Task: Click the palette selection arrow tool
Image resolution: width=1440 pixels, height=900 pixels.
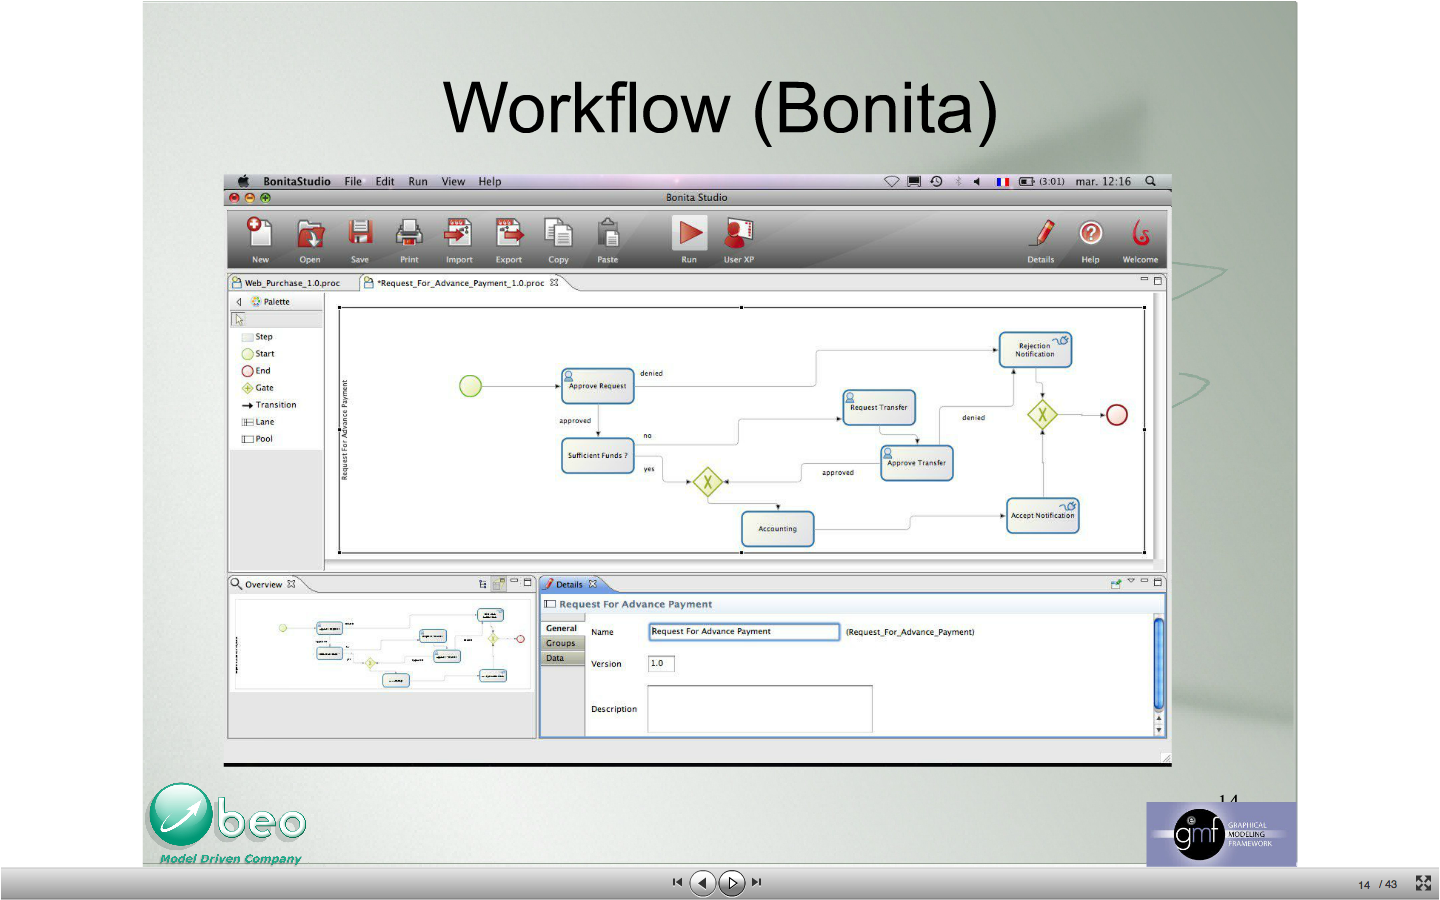Action: (x=239, y=320)
